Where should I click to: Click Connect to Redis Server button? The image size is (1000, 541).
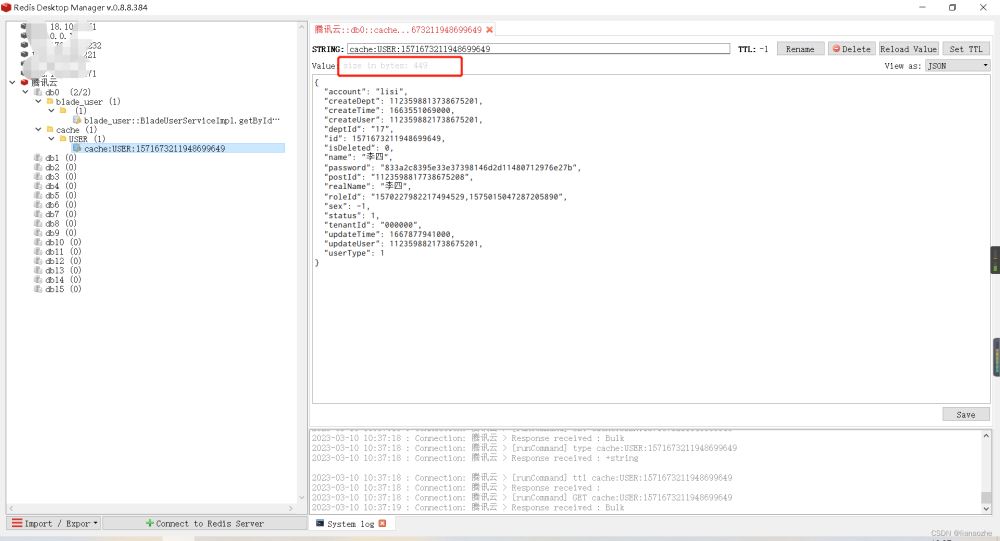pyautogui.click(x=204, y=523)
